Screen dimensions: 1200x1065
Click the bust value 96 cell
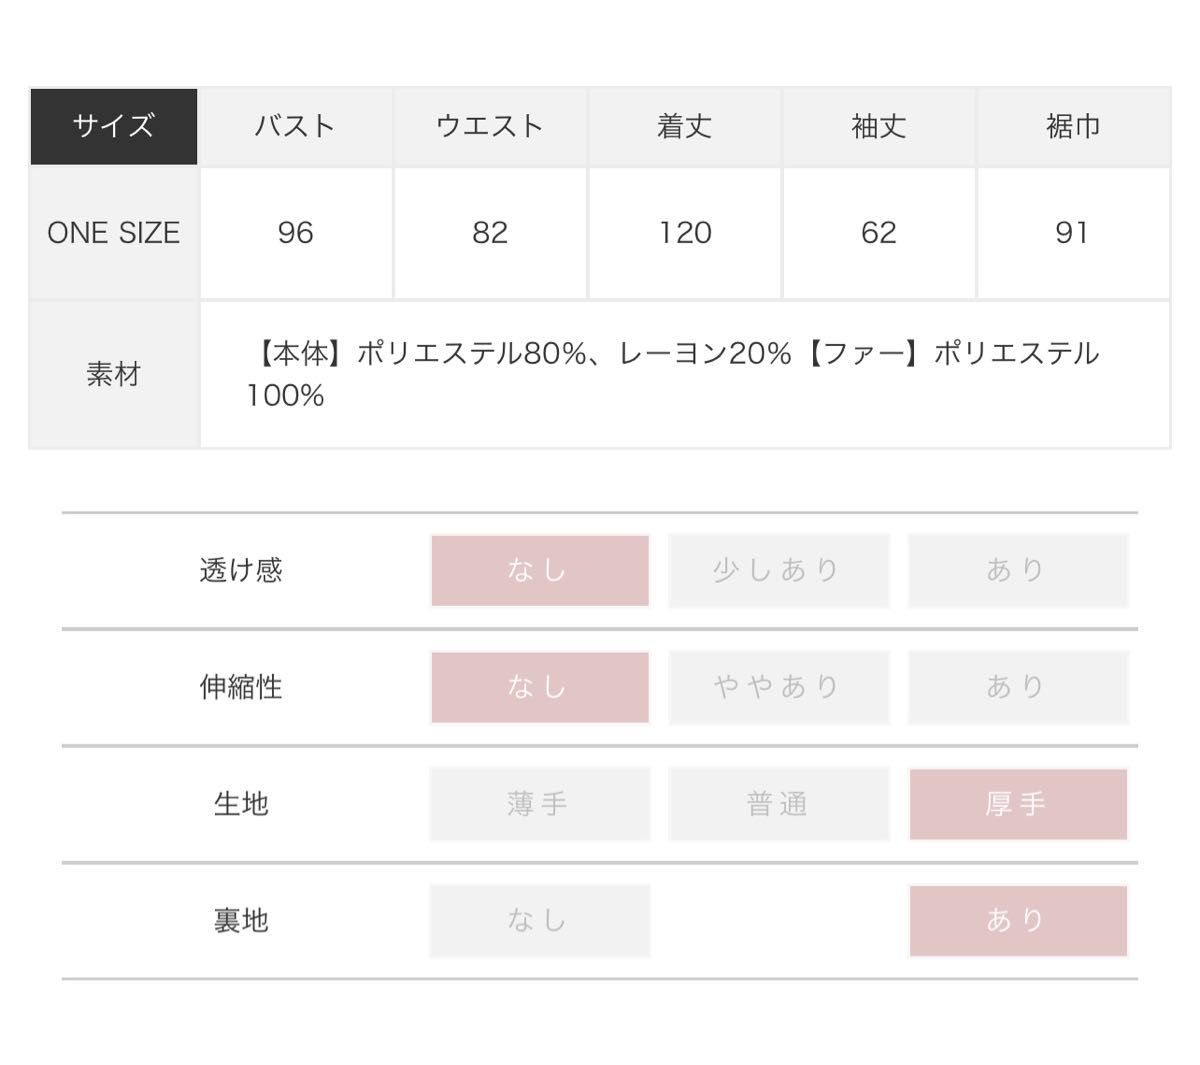point(295,233)
